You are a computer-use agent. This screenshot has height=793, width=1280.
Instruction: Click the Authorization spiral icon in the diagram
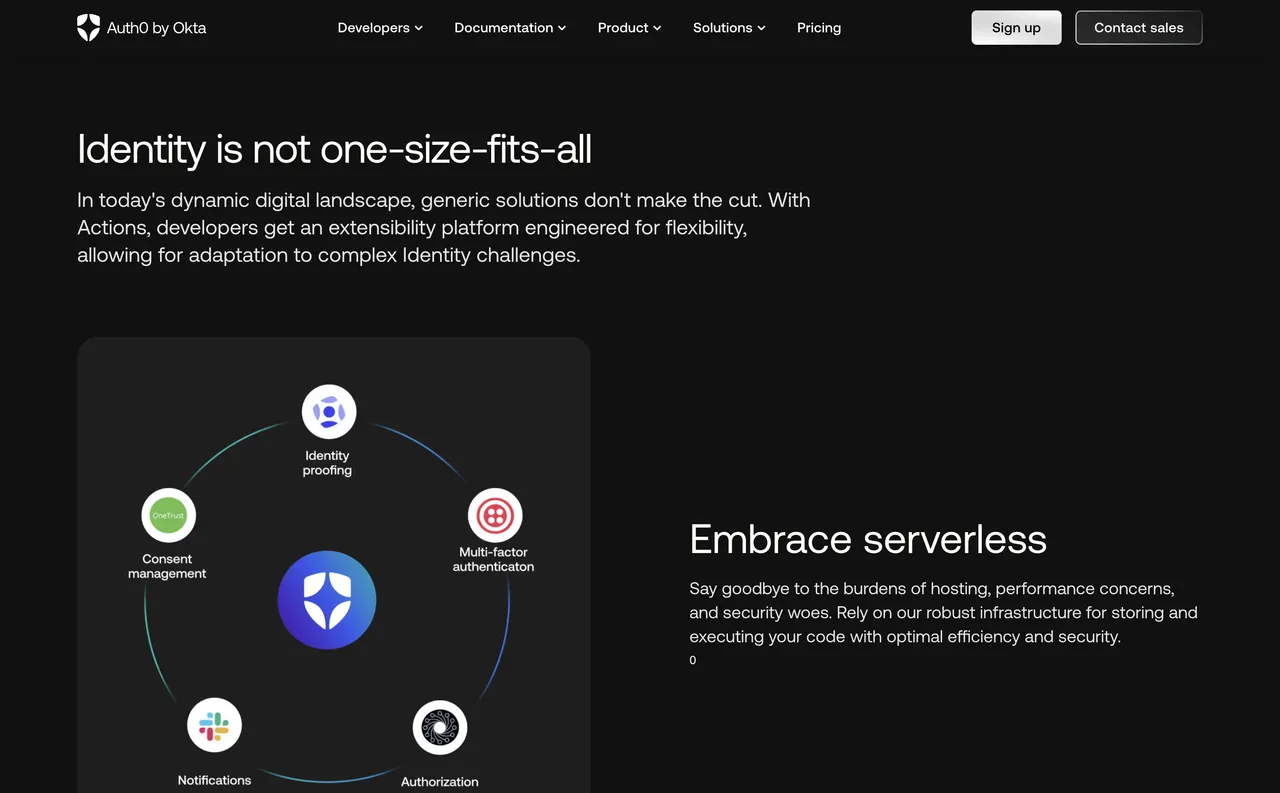(440, 727)
